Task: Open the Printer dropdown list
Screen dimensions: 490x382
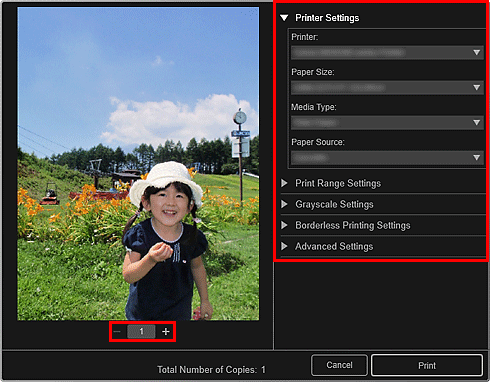Action: pyautogui.click(x=387, y=53)
